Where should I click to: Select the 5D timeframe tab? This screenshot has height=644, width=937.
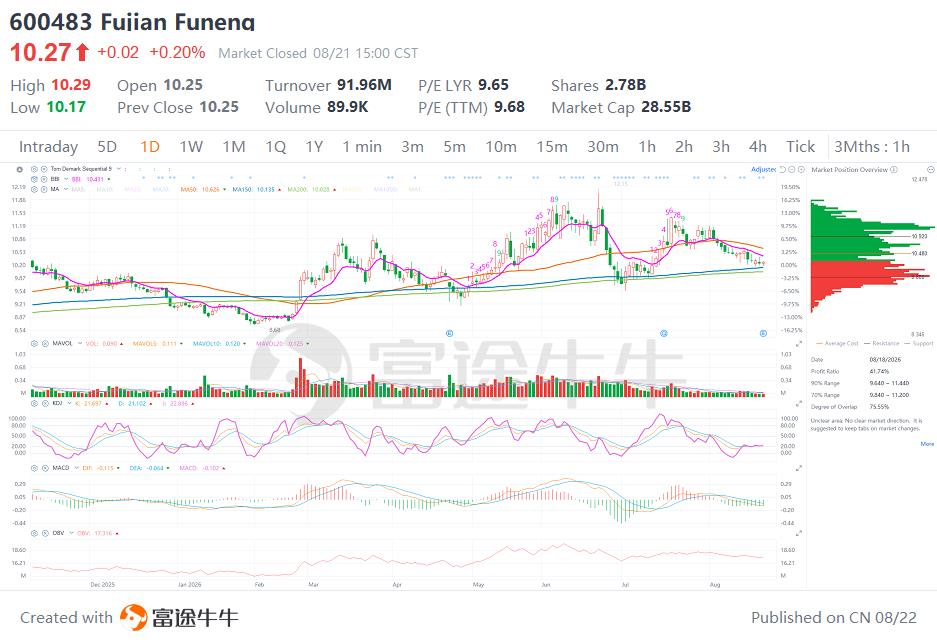(x=107, y=147)
